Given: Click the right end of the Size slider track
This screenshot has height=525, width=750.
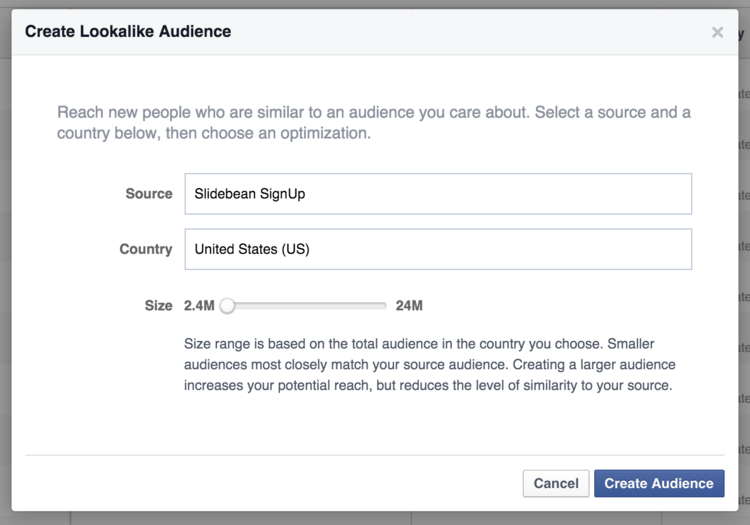Looking at the screenshot, I should coord(384,305).
